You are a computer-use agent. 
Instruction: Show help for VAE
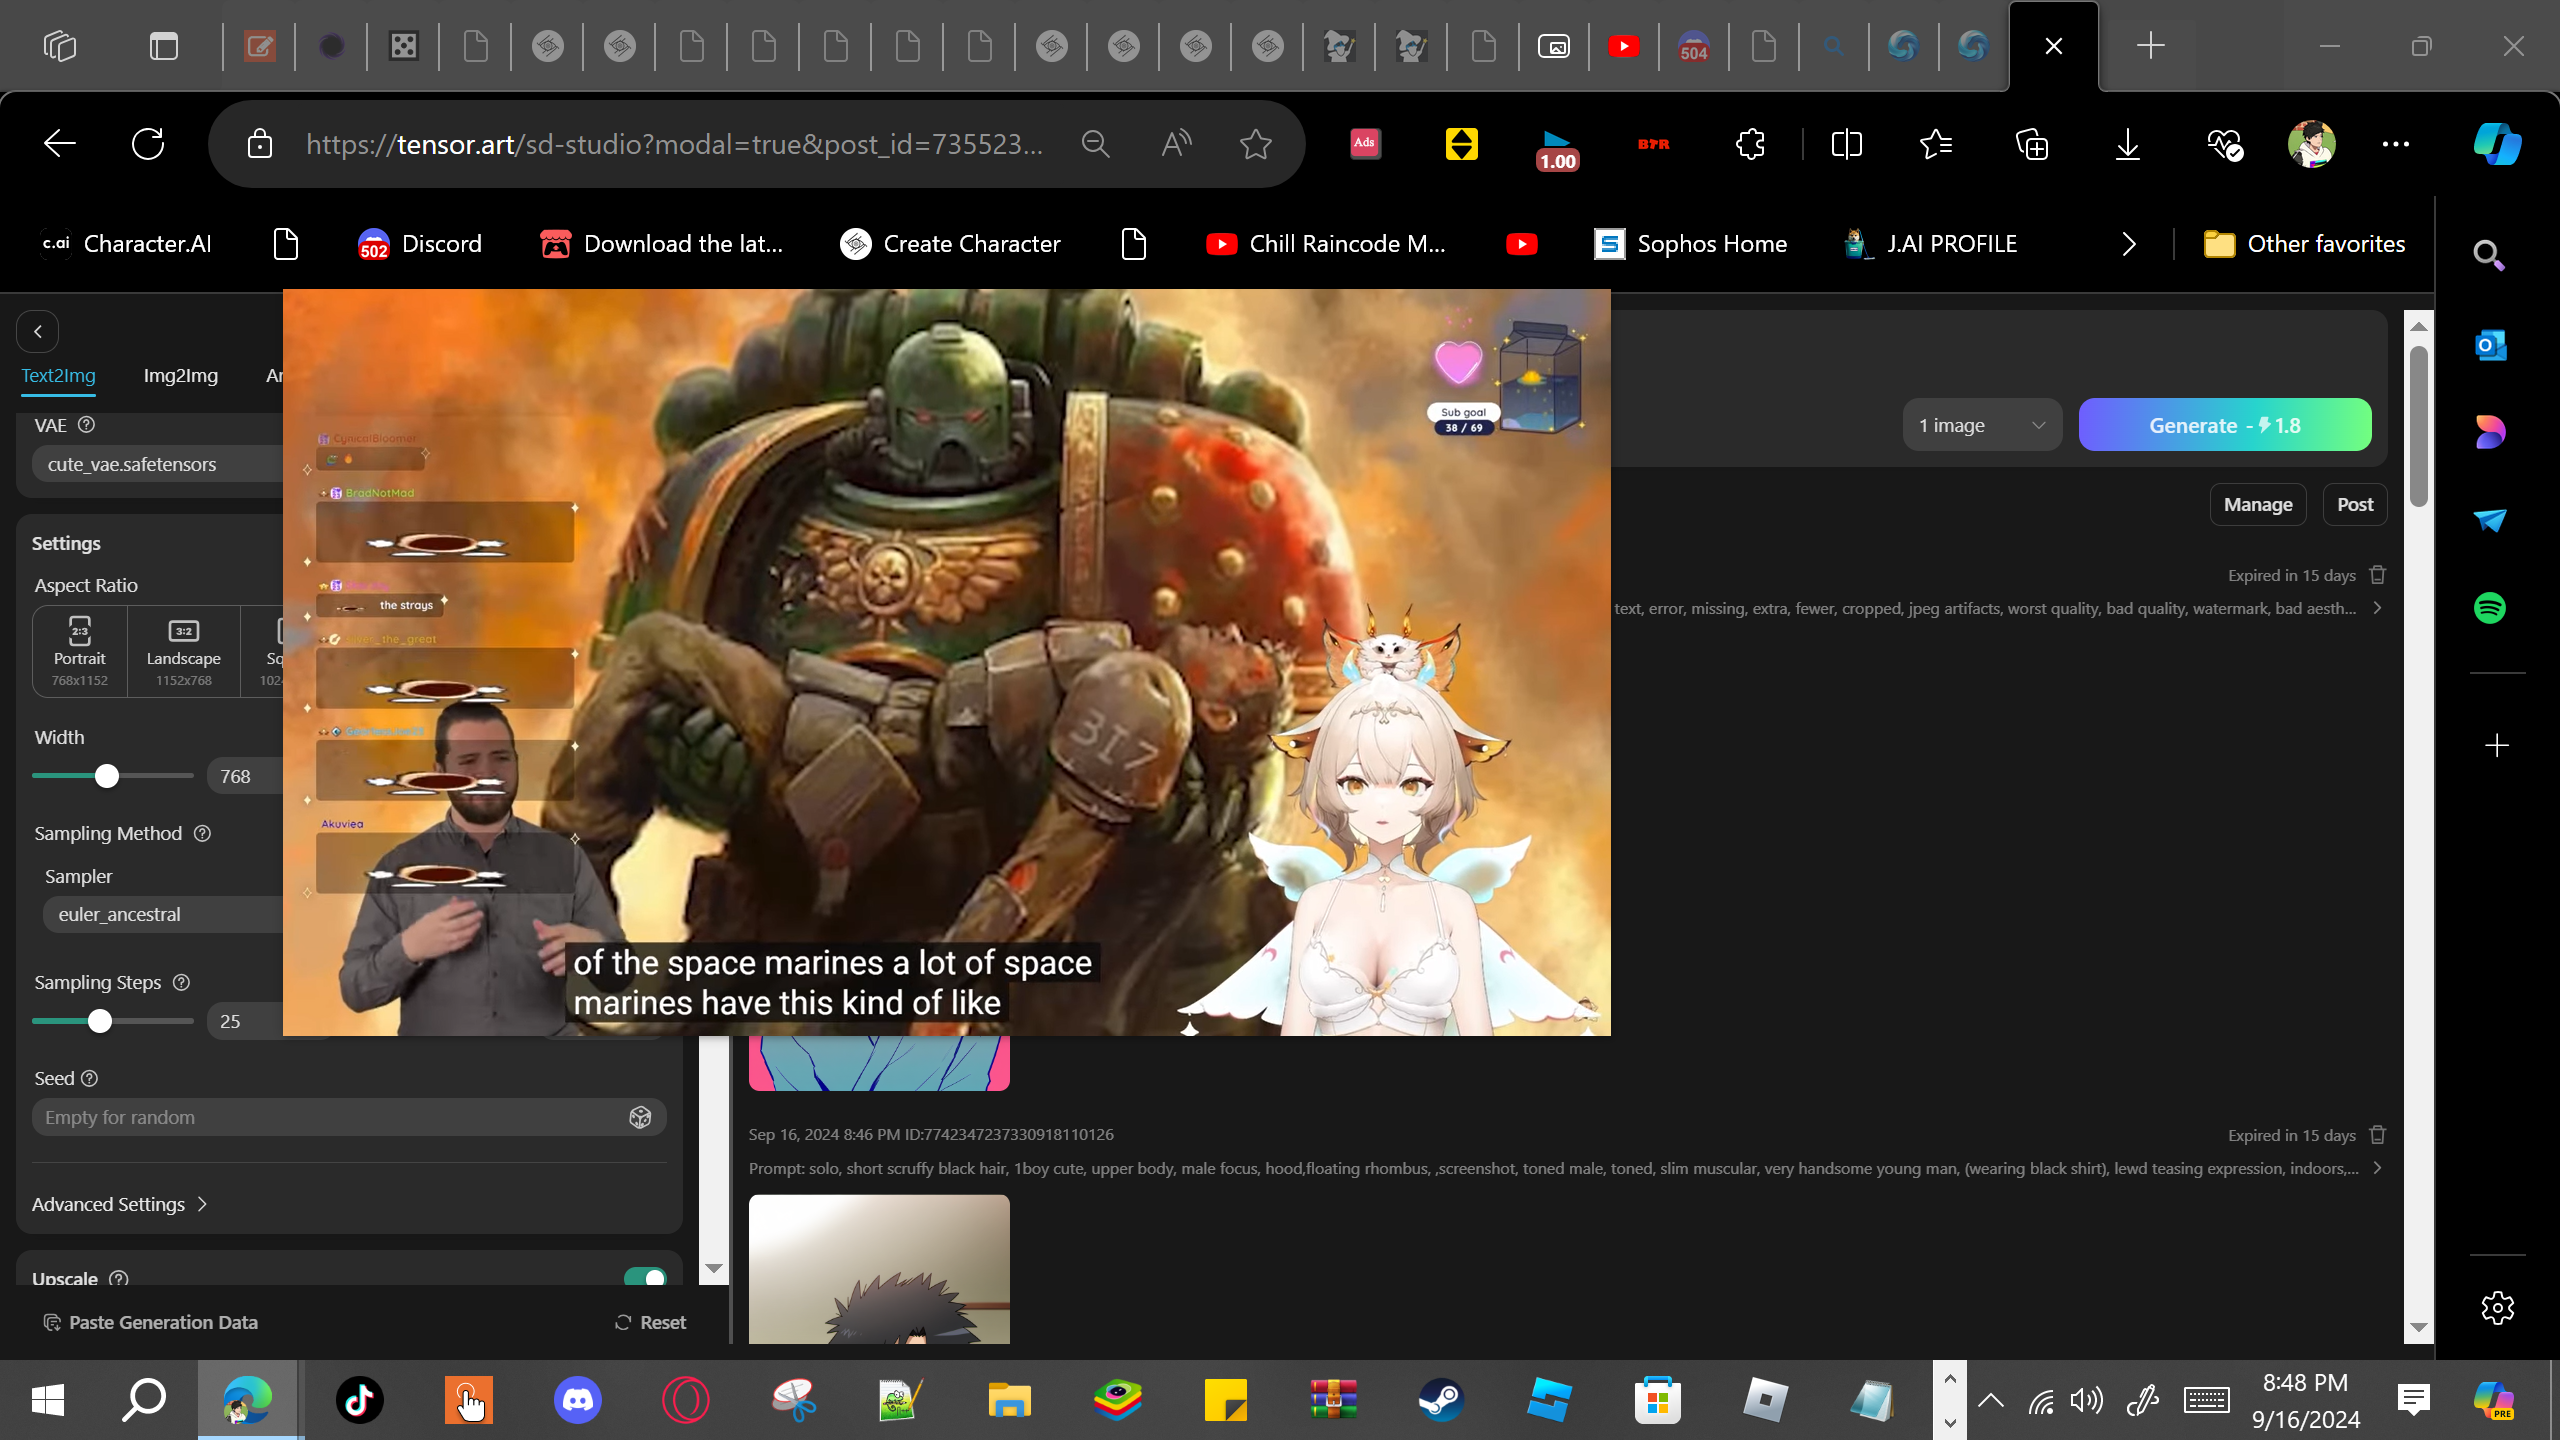87,425
